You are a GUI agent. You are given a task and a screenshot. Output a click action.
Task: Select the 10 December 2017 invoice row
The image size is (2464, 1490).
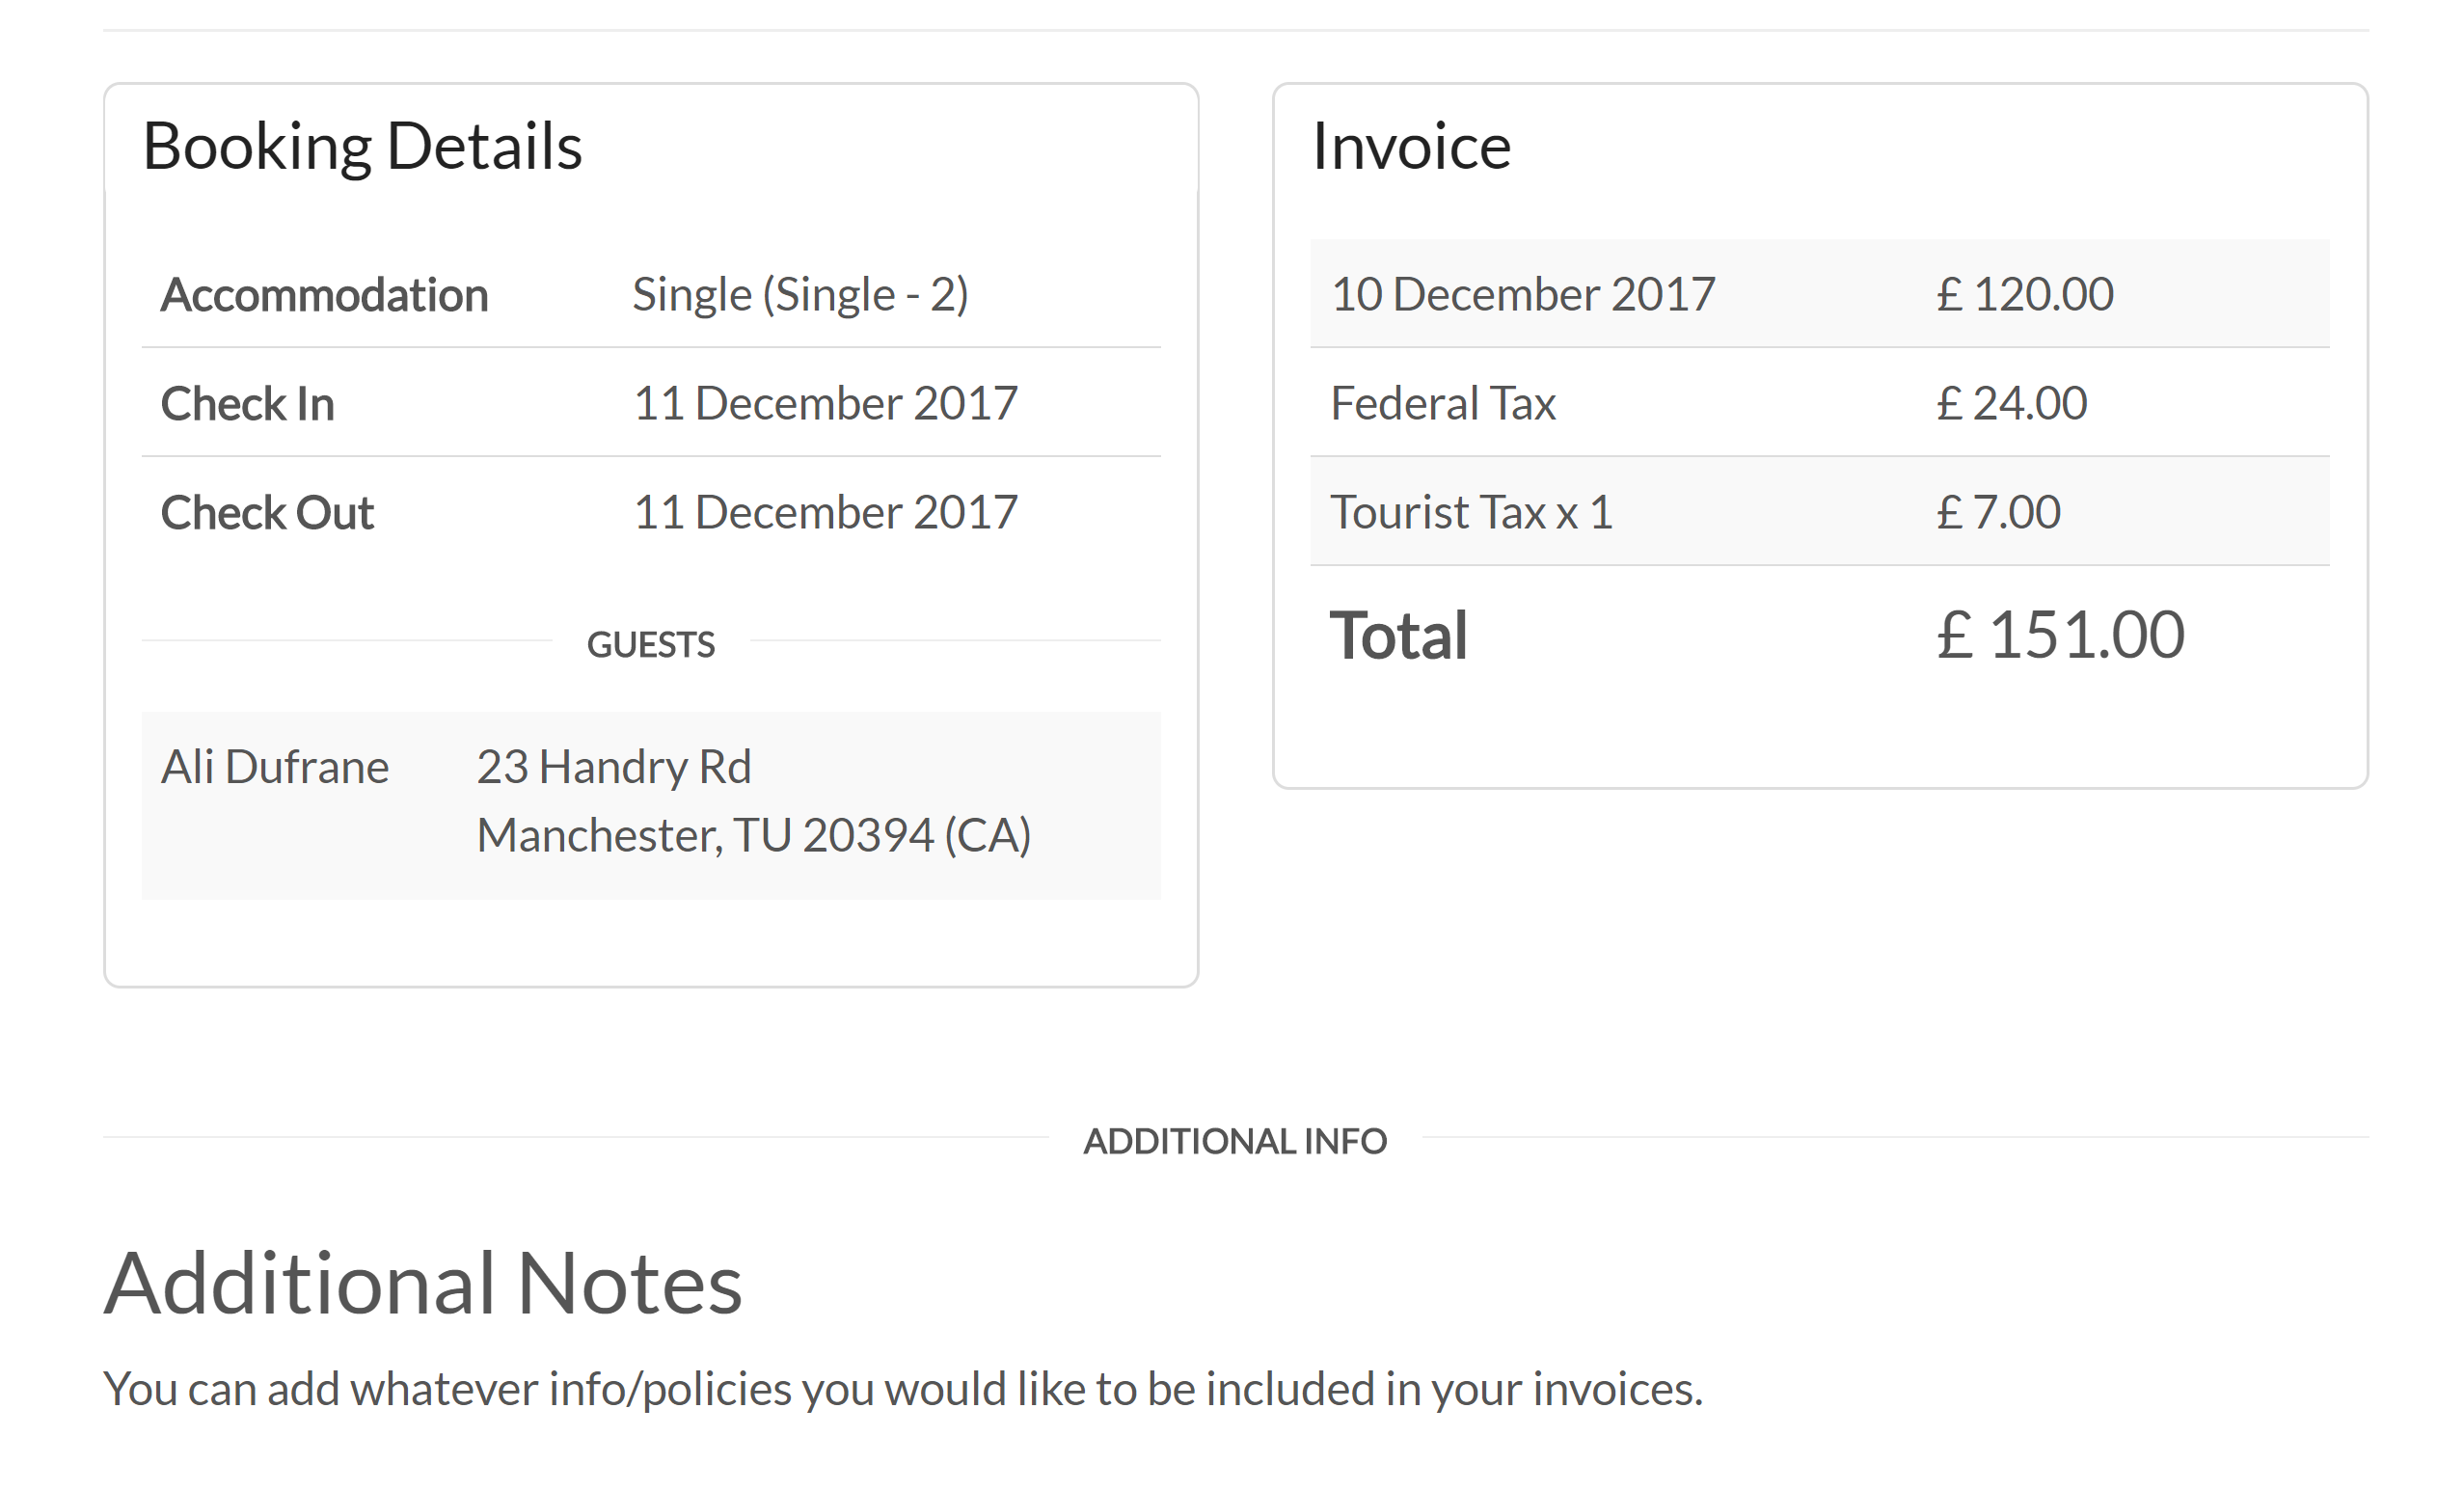1819,294
